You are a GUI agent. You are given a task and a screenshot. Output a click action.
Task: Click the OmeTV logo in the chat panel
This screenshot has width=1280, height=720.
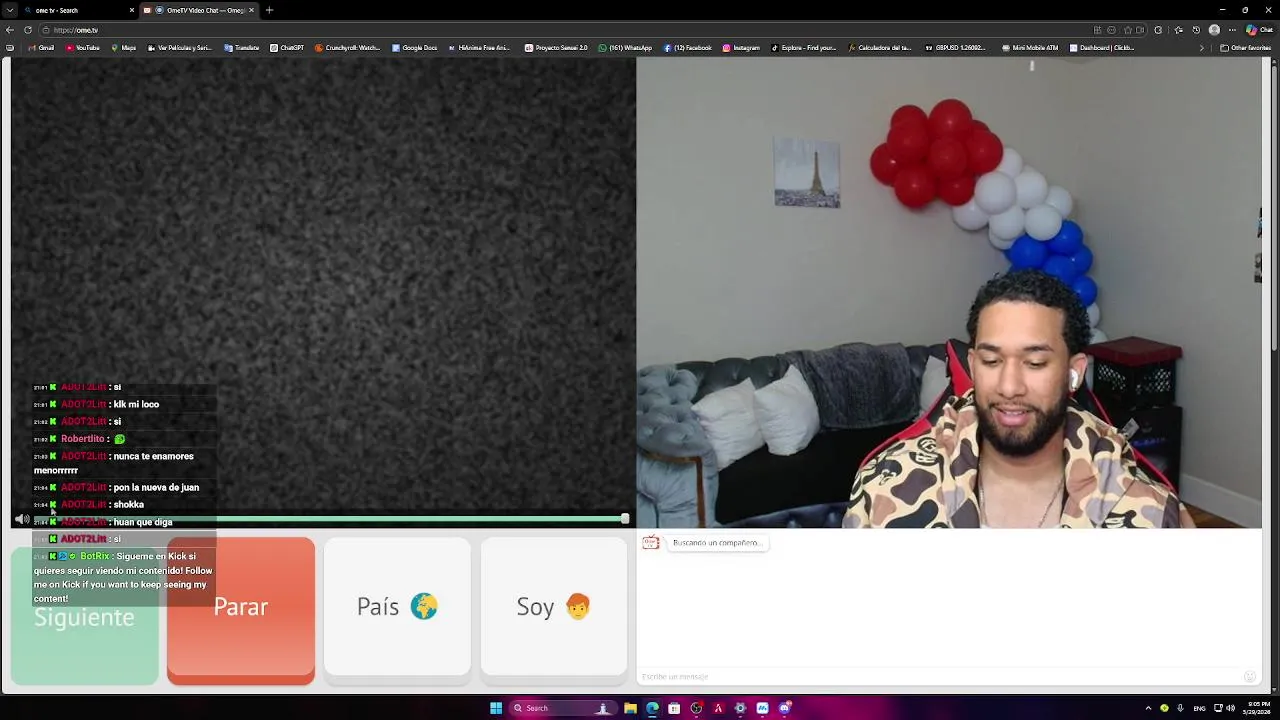pyautogui.click(x=650, y=542)
